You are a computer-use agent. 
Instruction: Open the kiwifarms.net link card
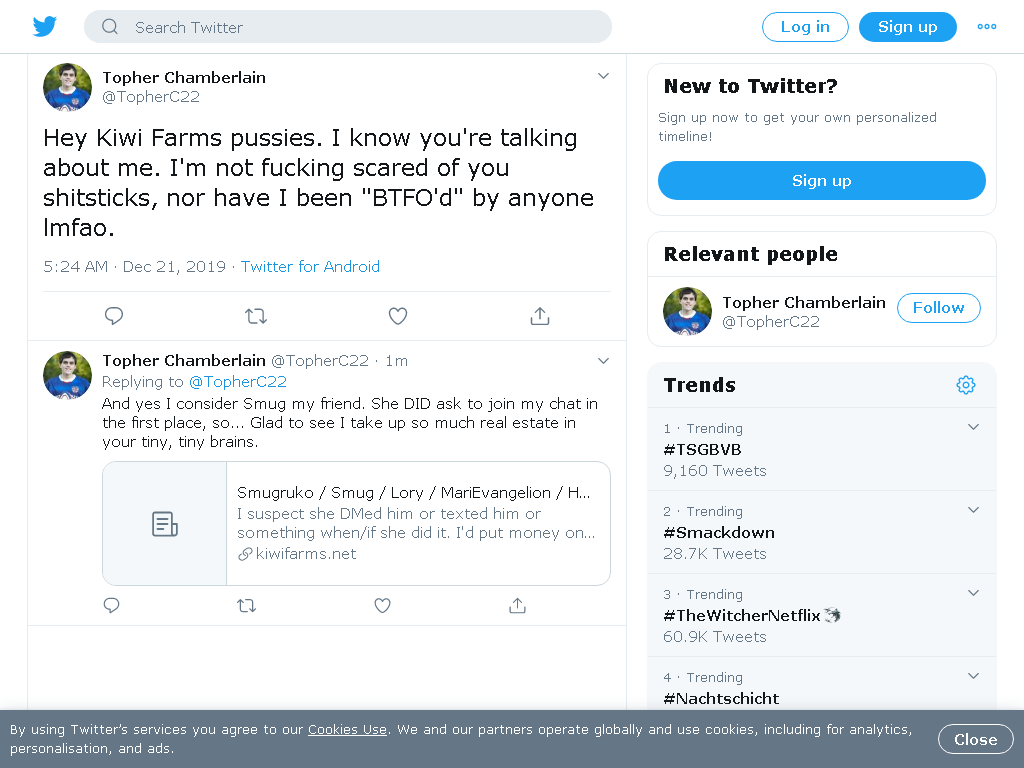click(x=357, y=523)
